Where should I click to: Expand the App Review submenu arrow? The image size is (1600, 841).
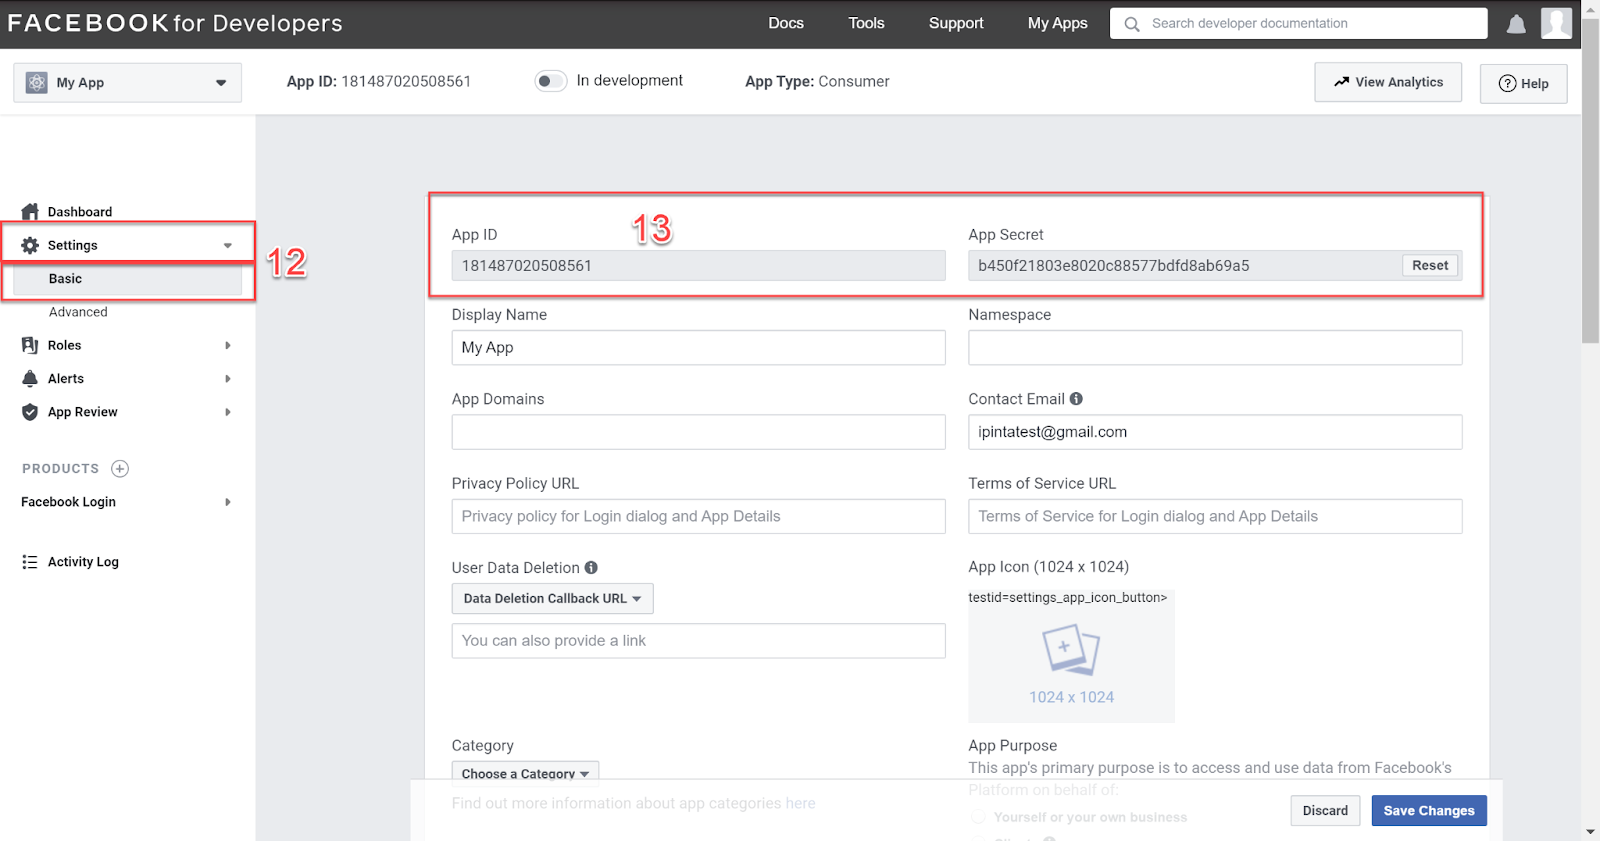coord(228,412)
